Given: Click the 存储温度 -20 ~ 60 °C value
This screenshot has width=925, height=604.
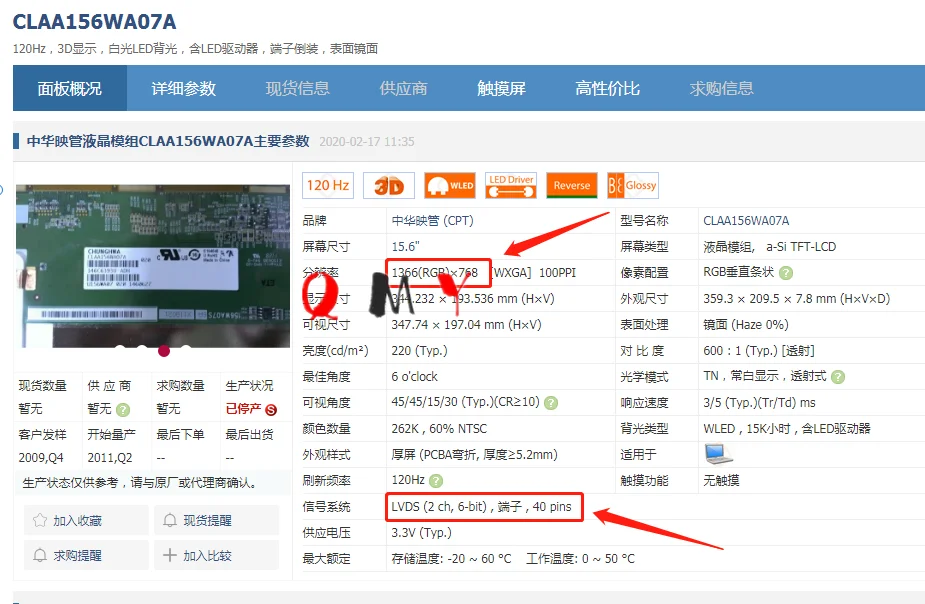Looking at the screenshot, I should (451, 559).
